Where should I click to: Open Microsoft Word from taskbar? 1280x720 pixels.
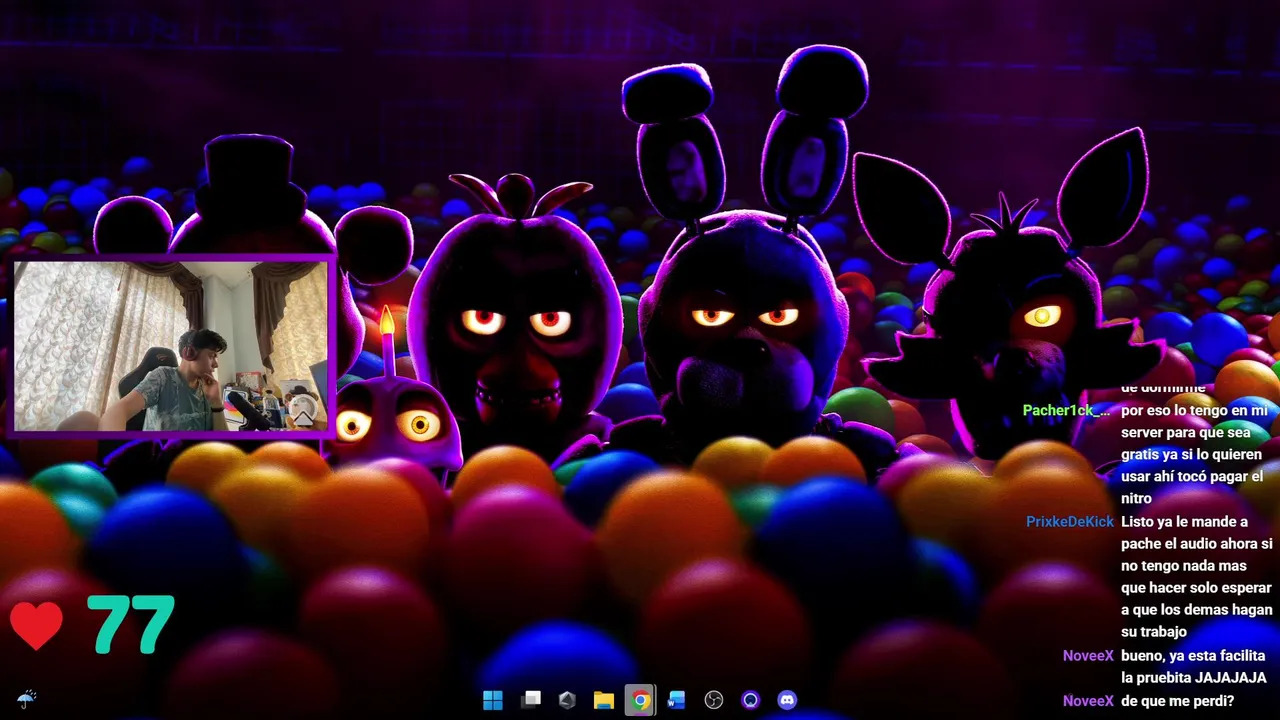pos(677,700)
